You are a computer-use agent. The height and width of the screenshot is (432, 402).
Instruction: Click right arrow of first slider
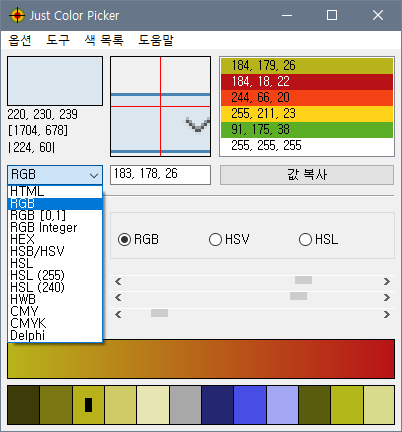click(387, 282)
